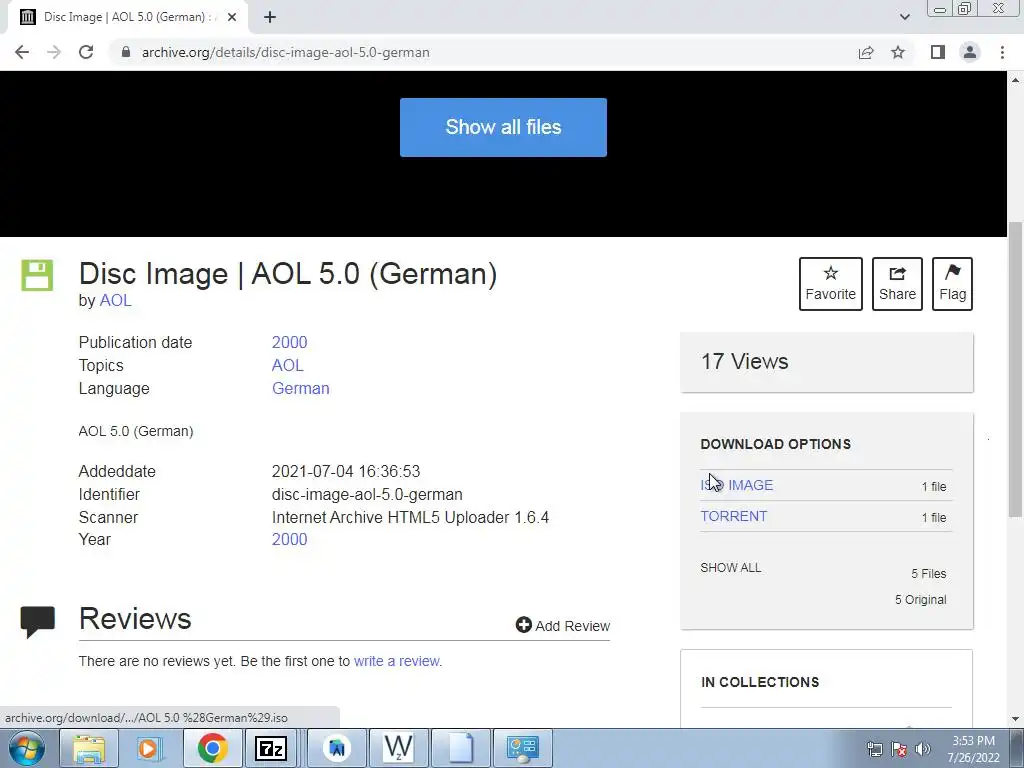The height and width of the screenshot is (768, 1024).
Task: Open the publication date 2000 link
Action: click(x=289, y=342)
